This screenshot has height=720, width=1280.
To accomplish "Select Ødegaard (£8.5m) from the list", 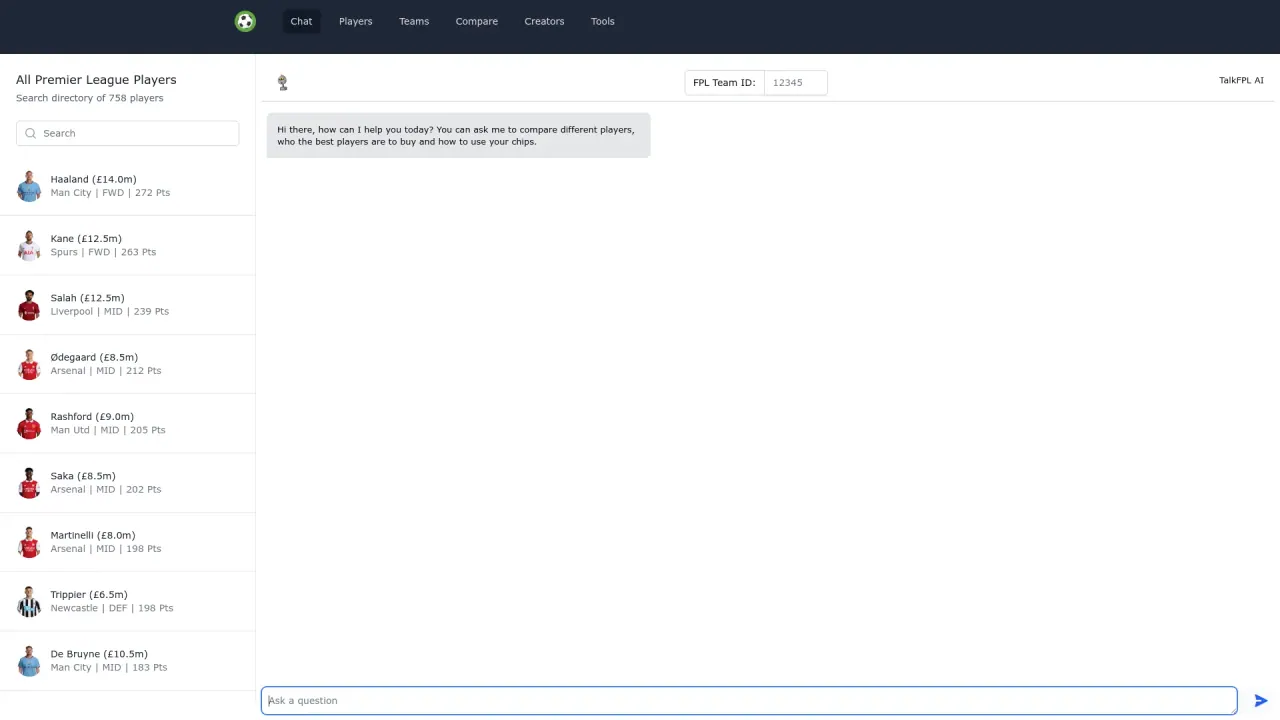I will pos(128,364).
